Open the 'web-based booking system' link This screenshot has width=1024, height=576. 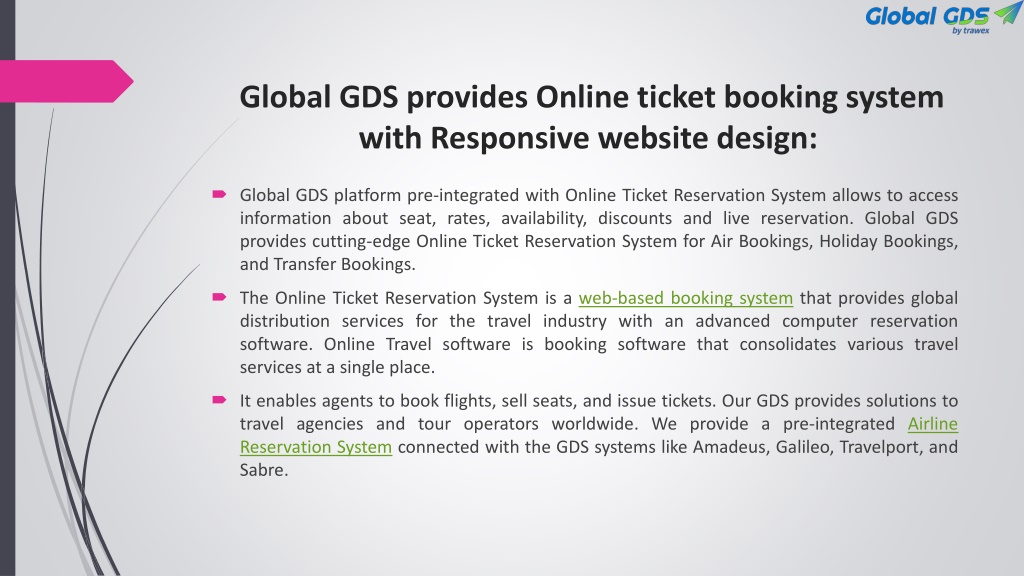(686, 298)
